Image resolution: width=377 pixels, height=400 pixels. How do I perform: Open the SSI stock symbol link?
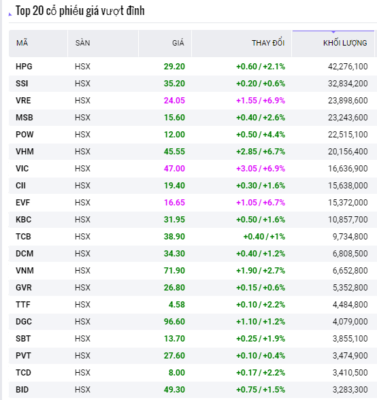(x=22, y=84)
